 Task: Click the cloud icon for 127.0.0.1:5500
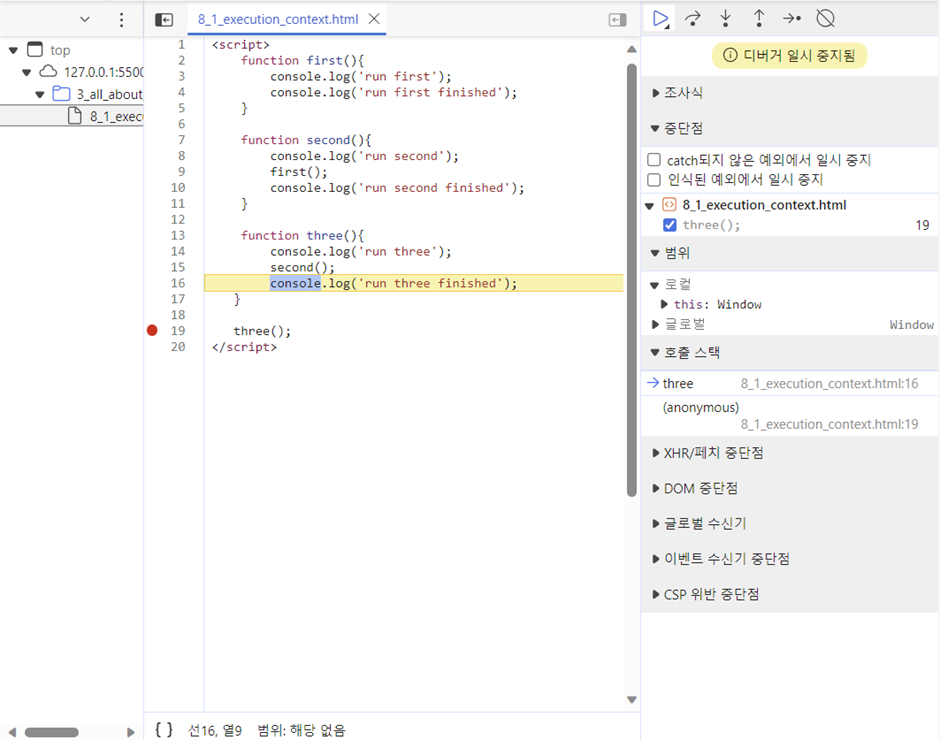click(48, 72)
